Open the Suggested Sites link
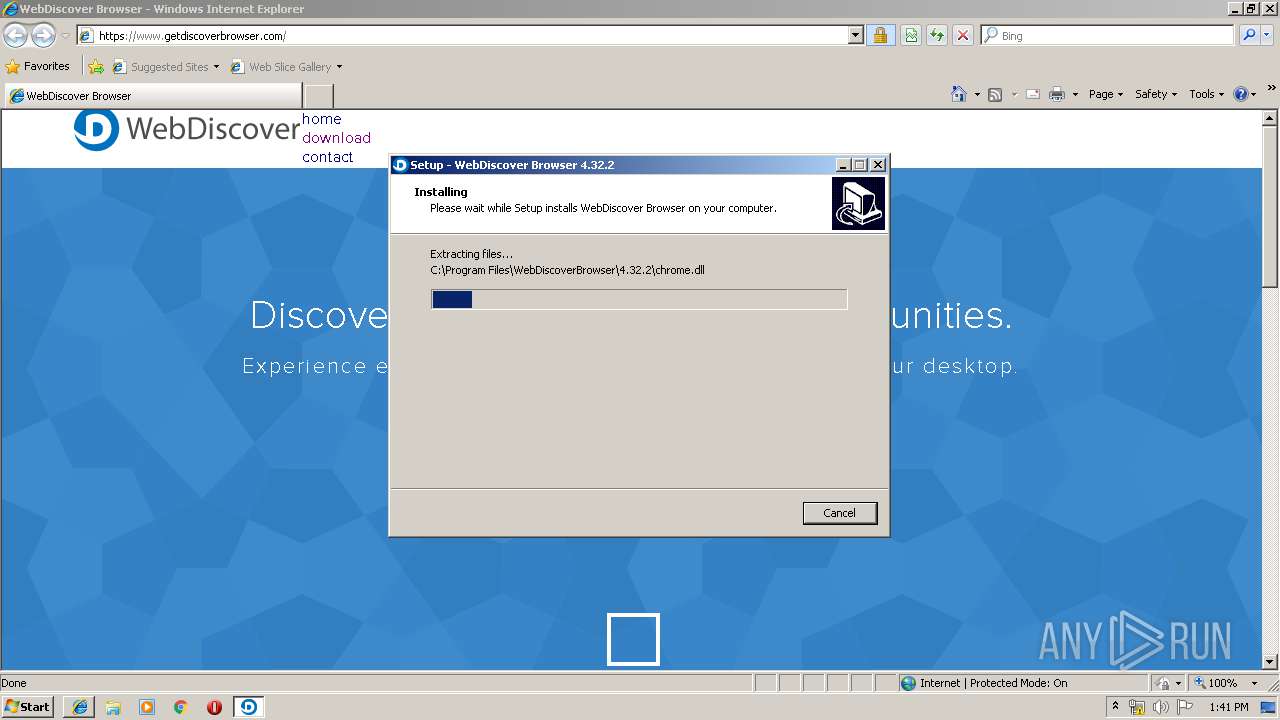The height and width of the screenshot is (720, 1280). click(165, 67)
